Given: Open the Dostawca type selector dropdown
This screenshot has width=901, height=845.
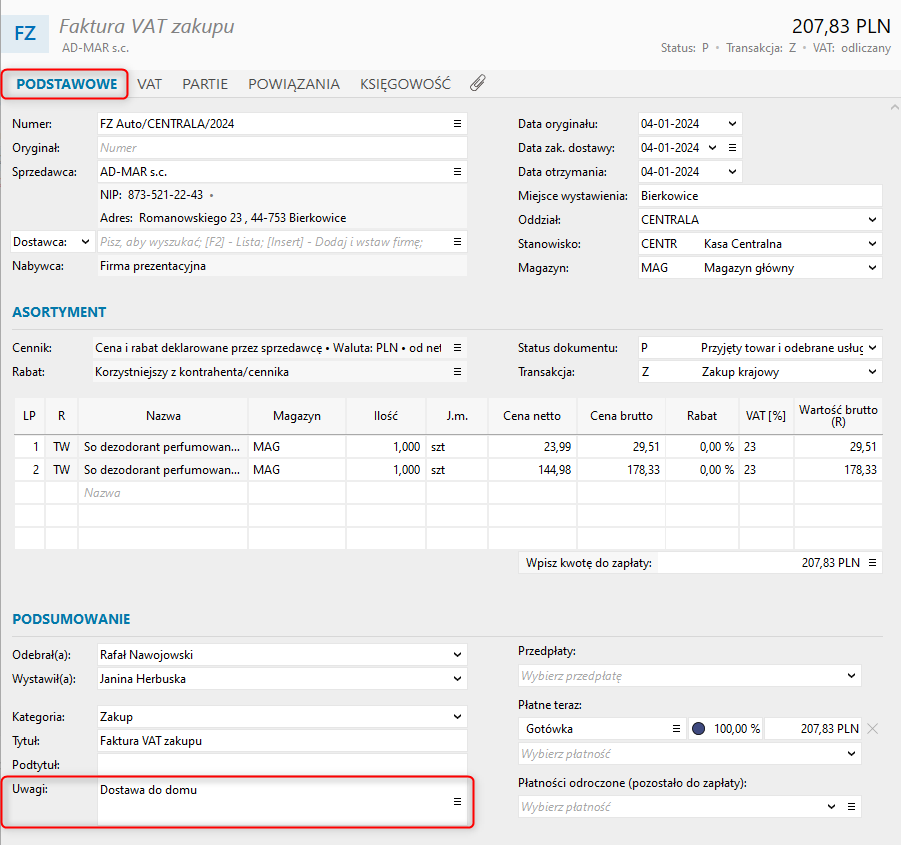Looking at the screenshot, I should click(86, 242).
